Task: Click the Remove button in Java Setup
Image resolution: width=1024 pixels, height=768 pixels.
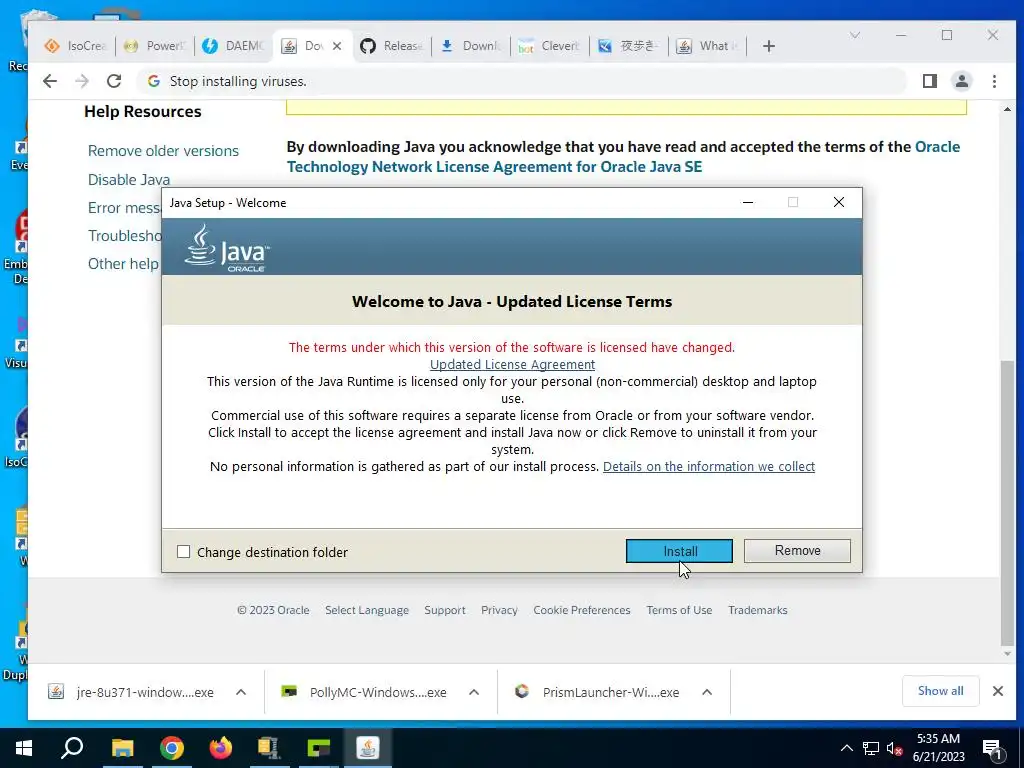Action: [797, 551]
